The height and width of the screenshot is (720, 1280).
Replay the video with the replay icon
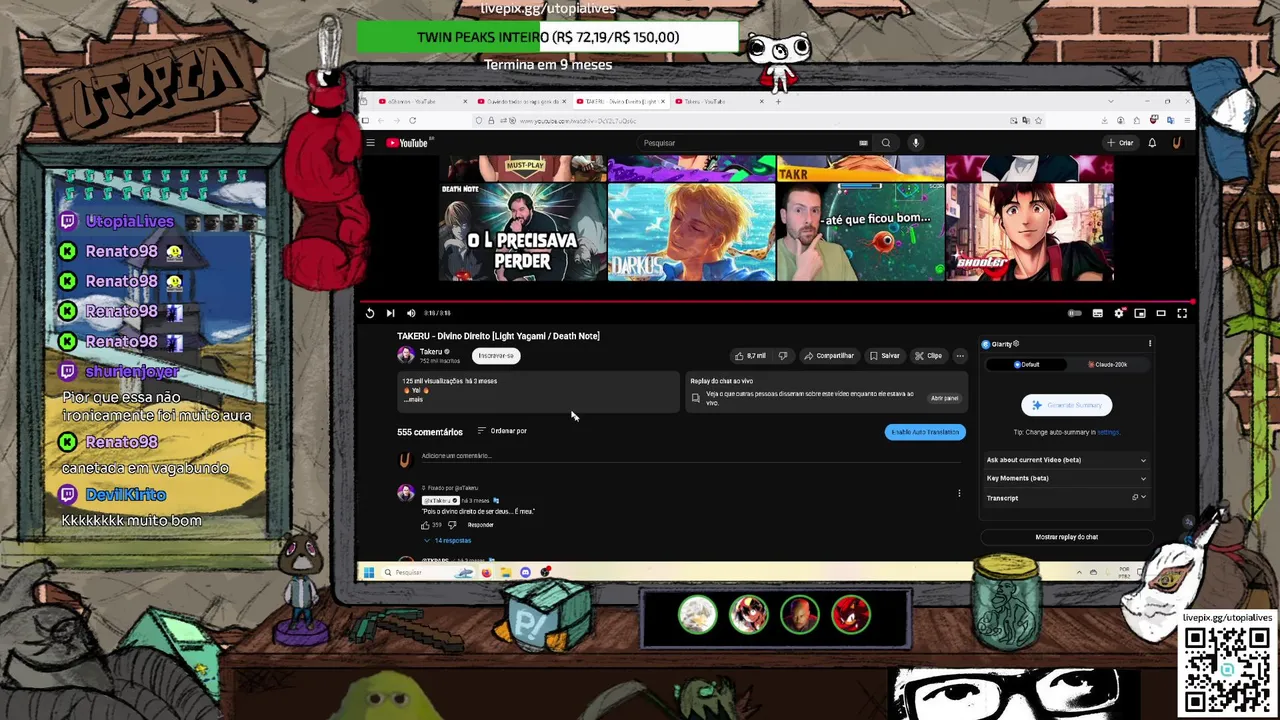tap(370, 313)
